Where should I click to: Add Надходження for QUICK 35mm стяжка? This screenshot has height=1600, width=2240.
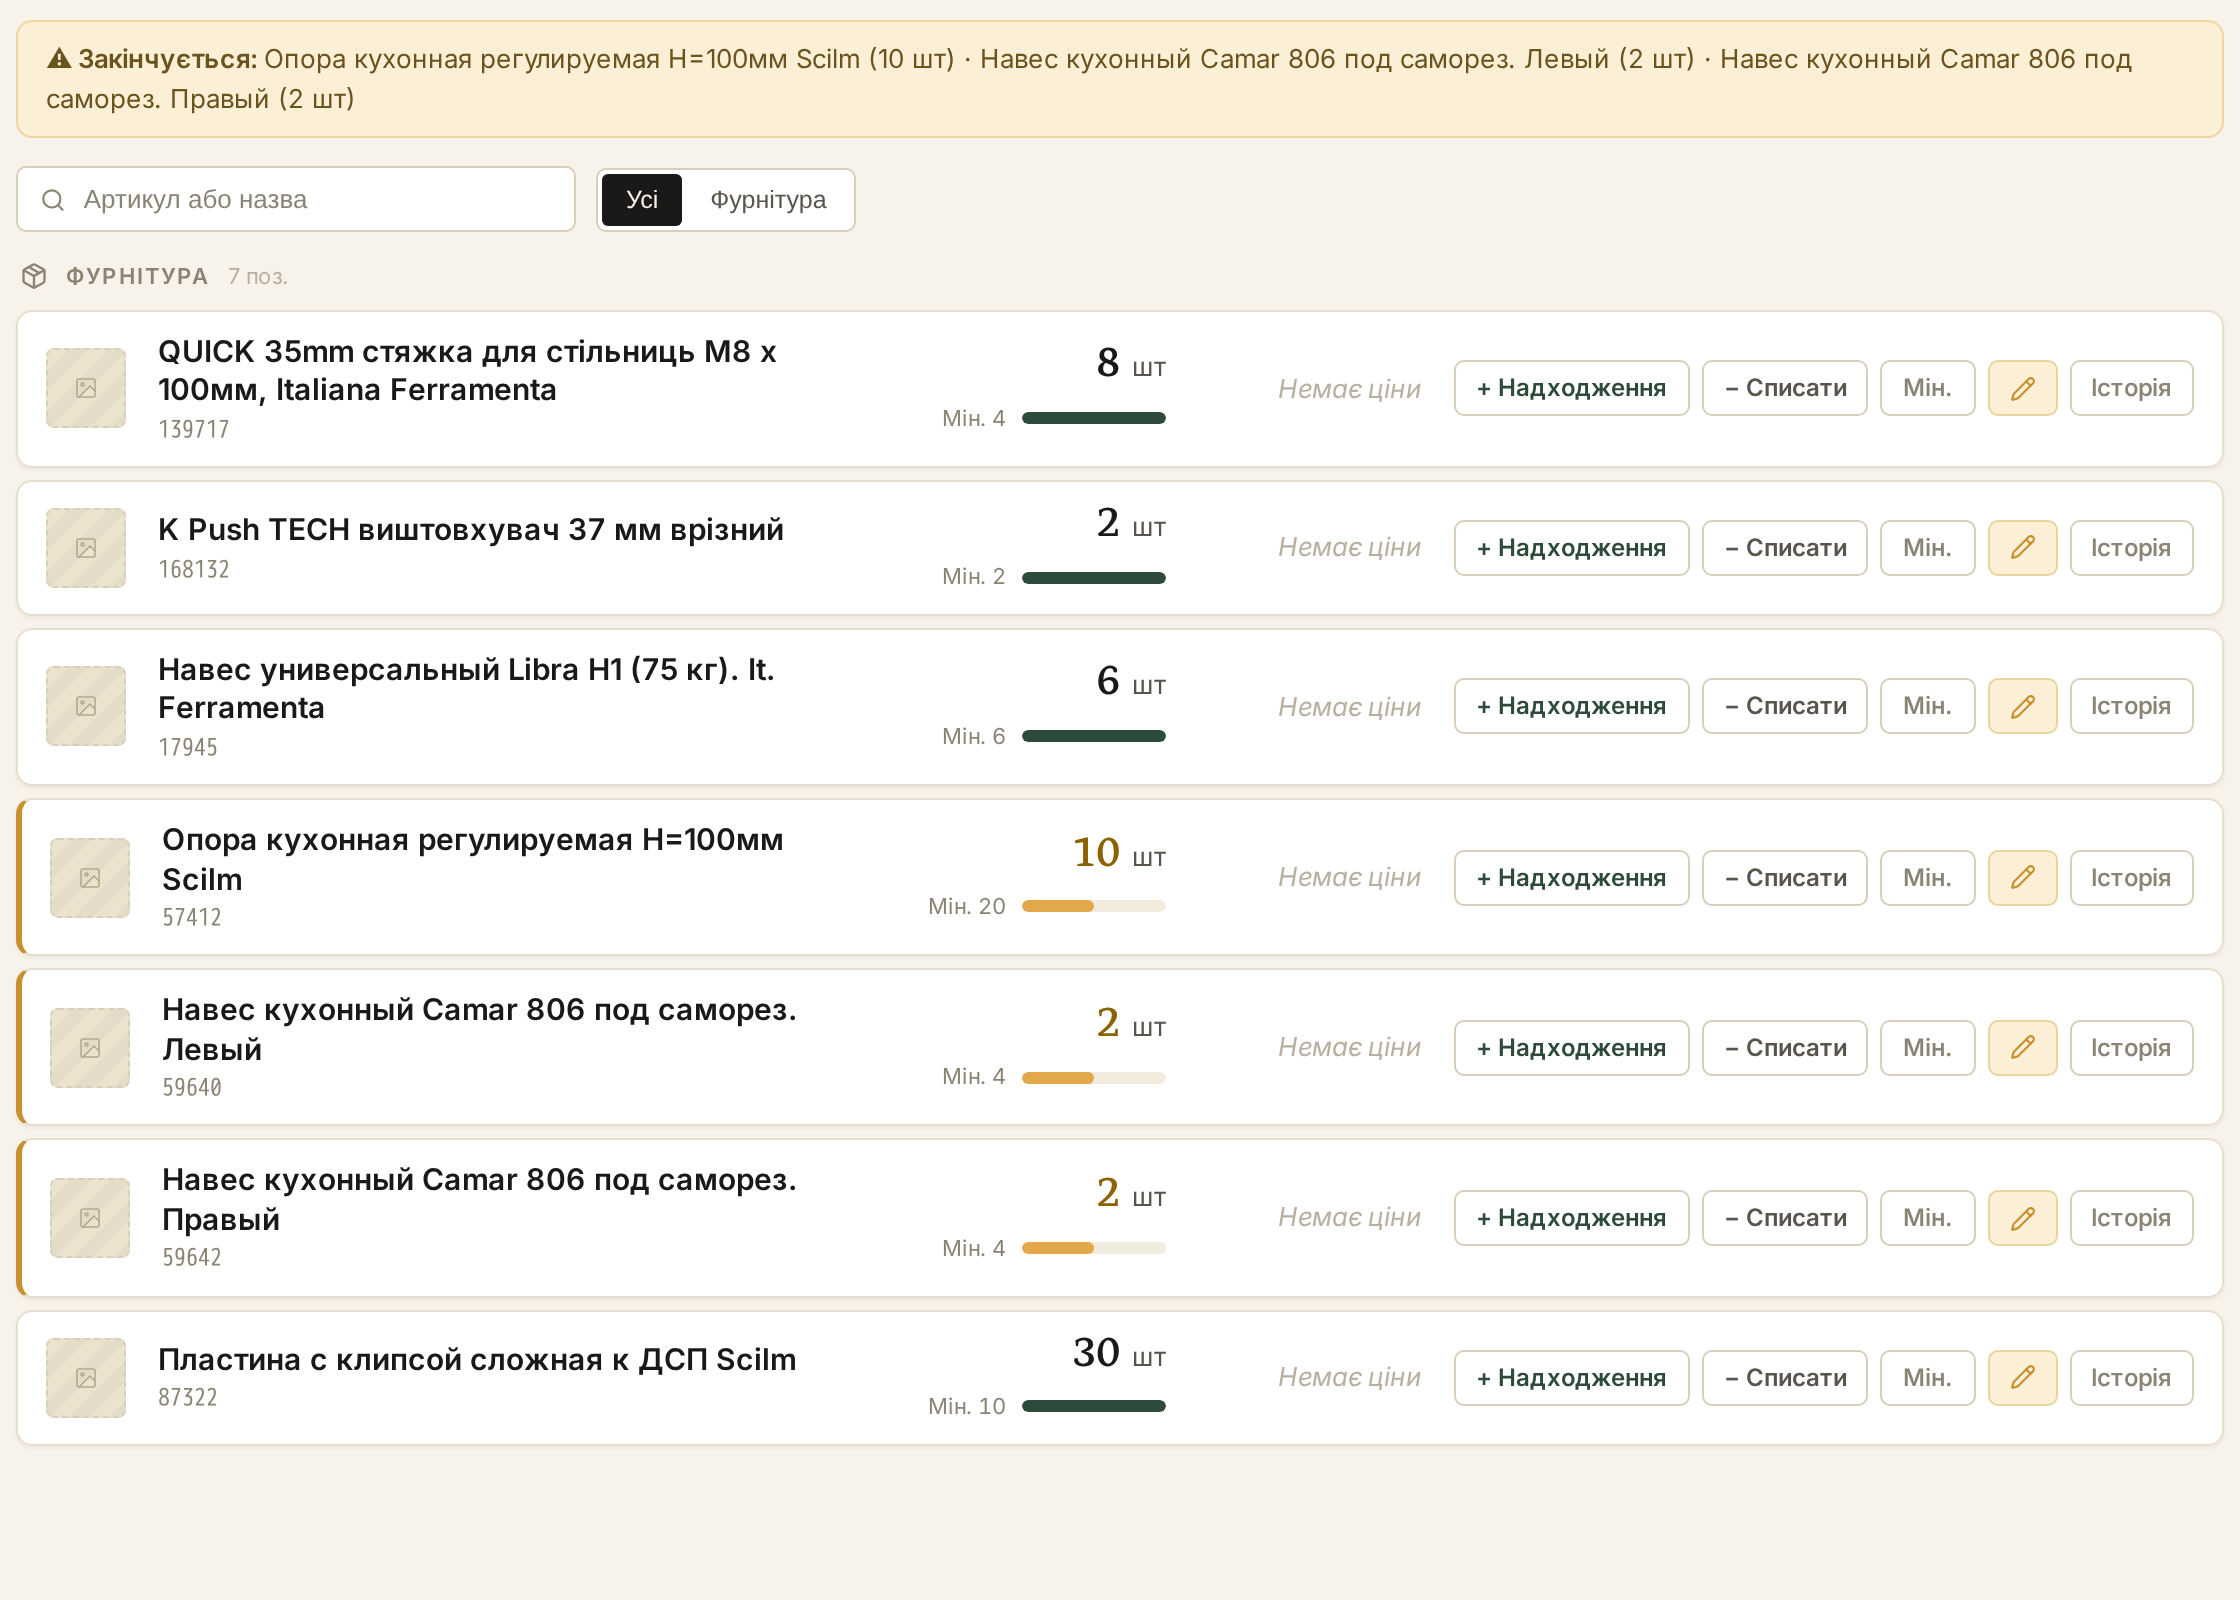tap(1571, 388)
